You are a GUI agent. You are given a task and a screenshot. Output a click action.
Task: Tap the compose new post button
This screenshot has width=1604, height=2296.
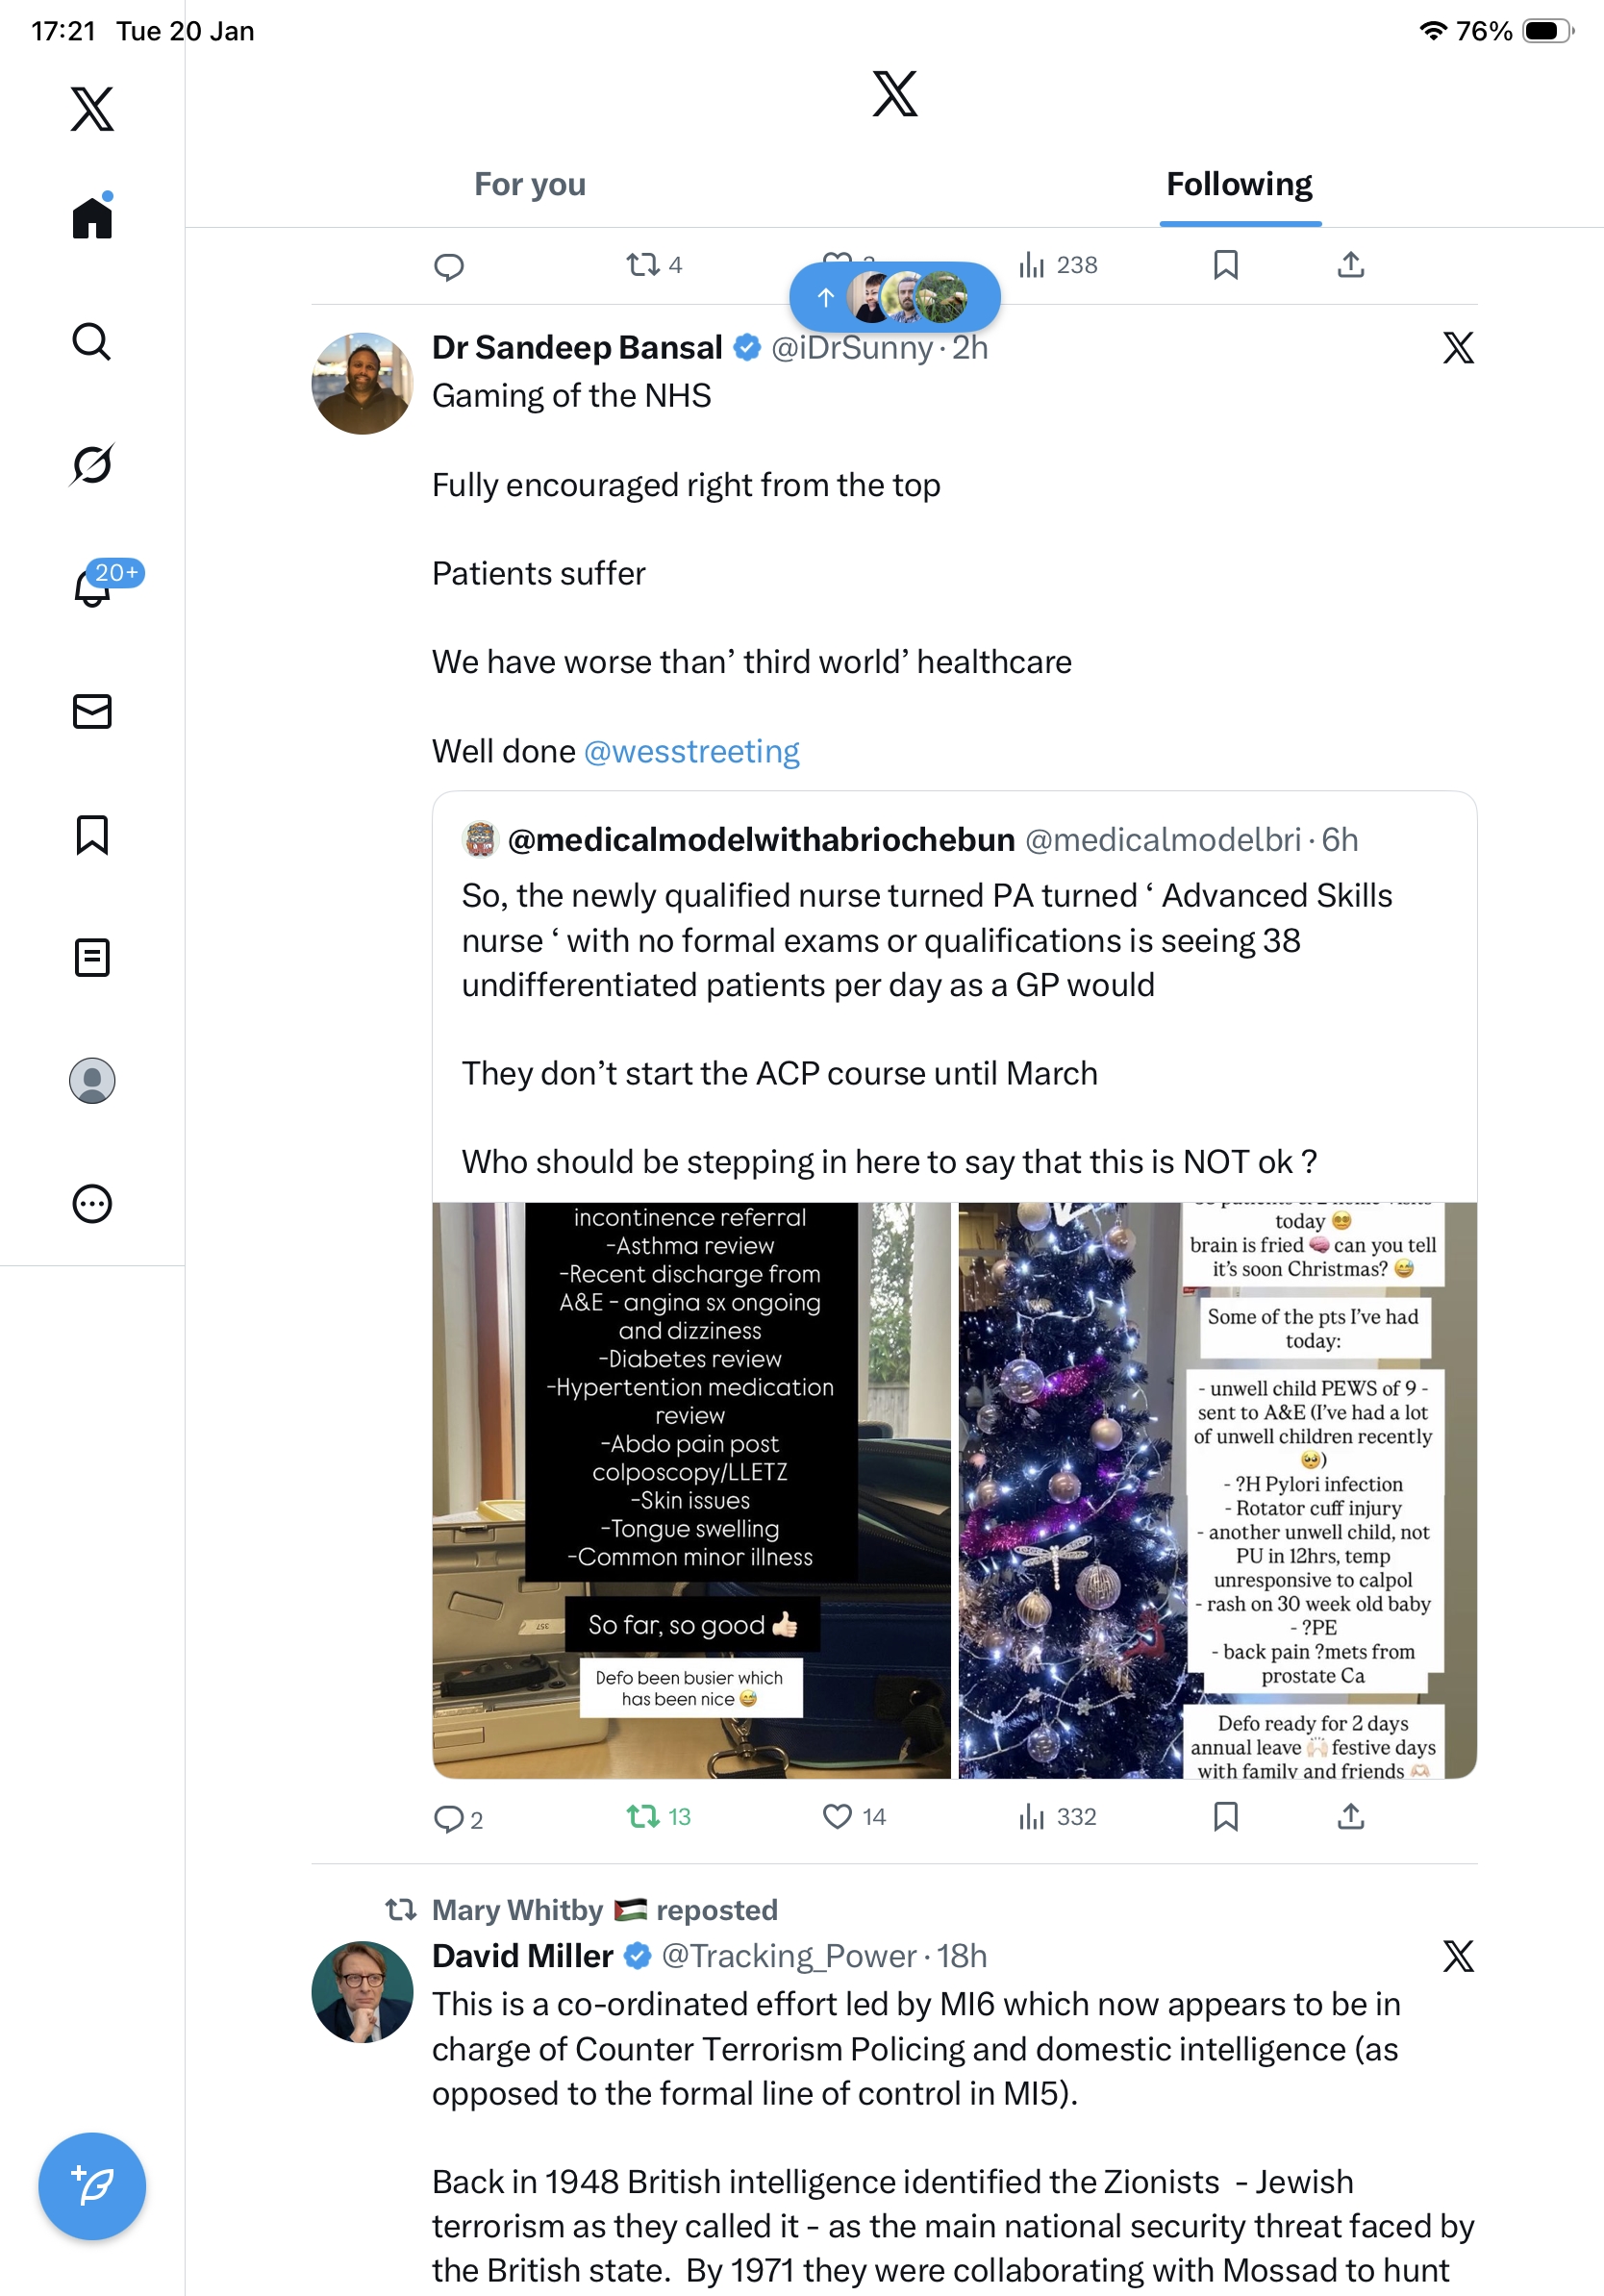(x=92, y=2186)
